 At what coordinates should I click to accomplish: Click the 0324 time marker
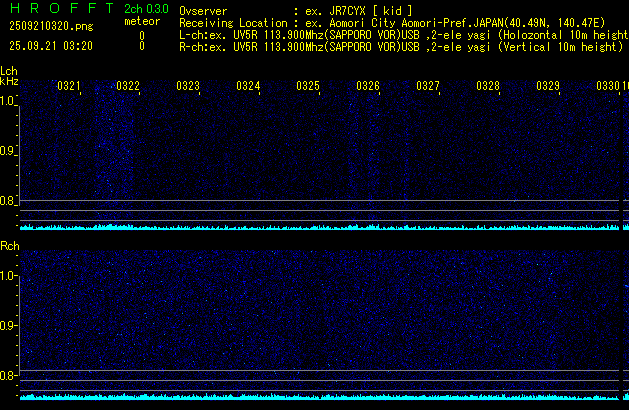[248, 87]
